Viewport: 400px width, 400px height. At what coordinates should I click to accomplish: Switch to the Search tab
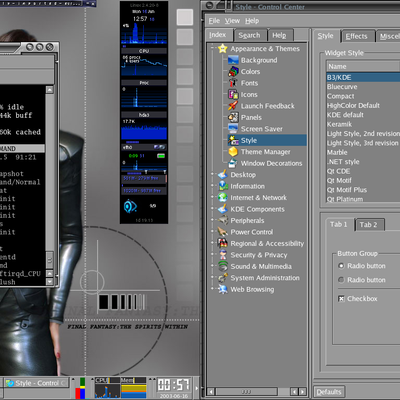(x=249, y=35)
